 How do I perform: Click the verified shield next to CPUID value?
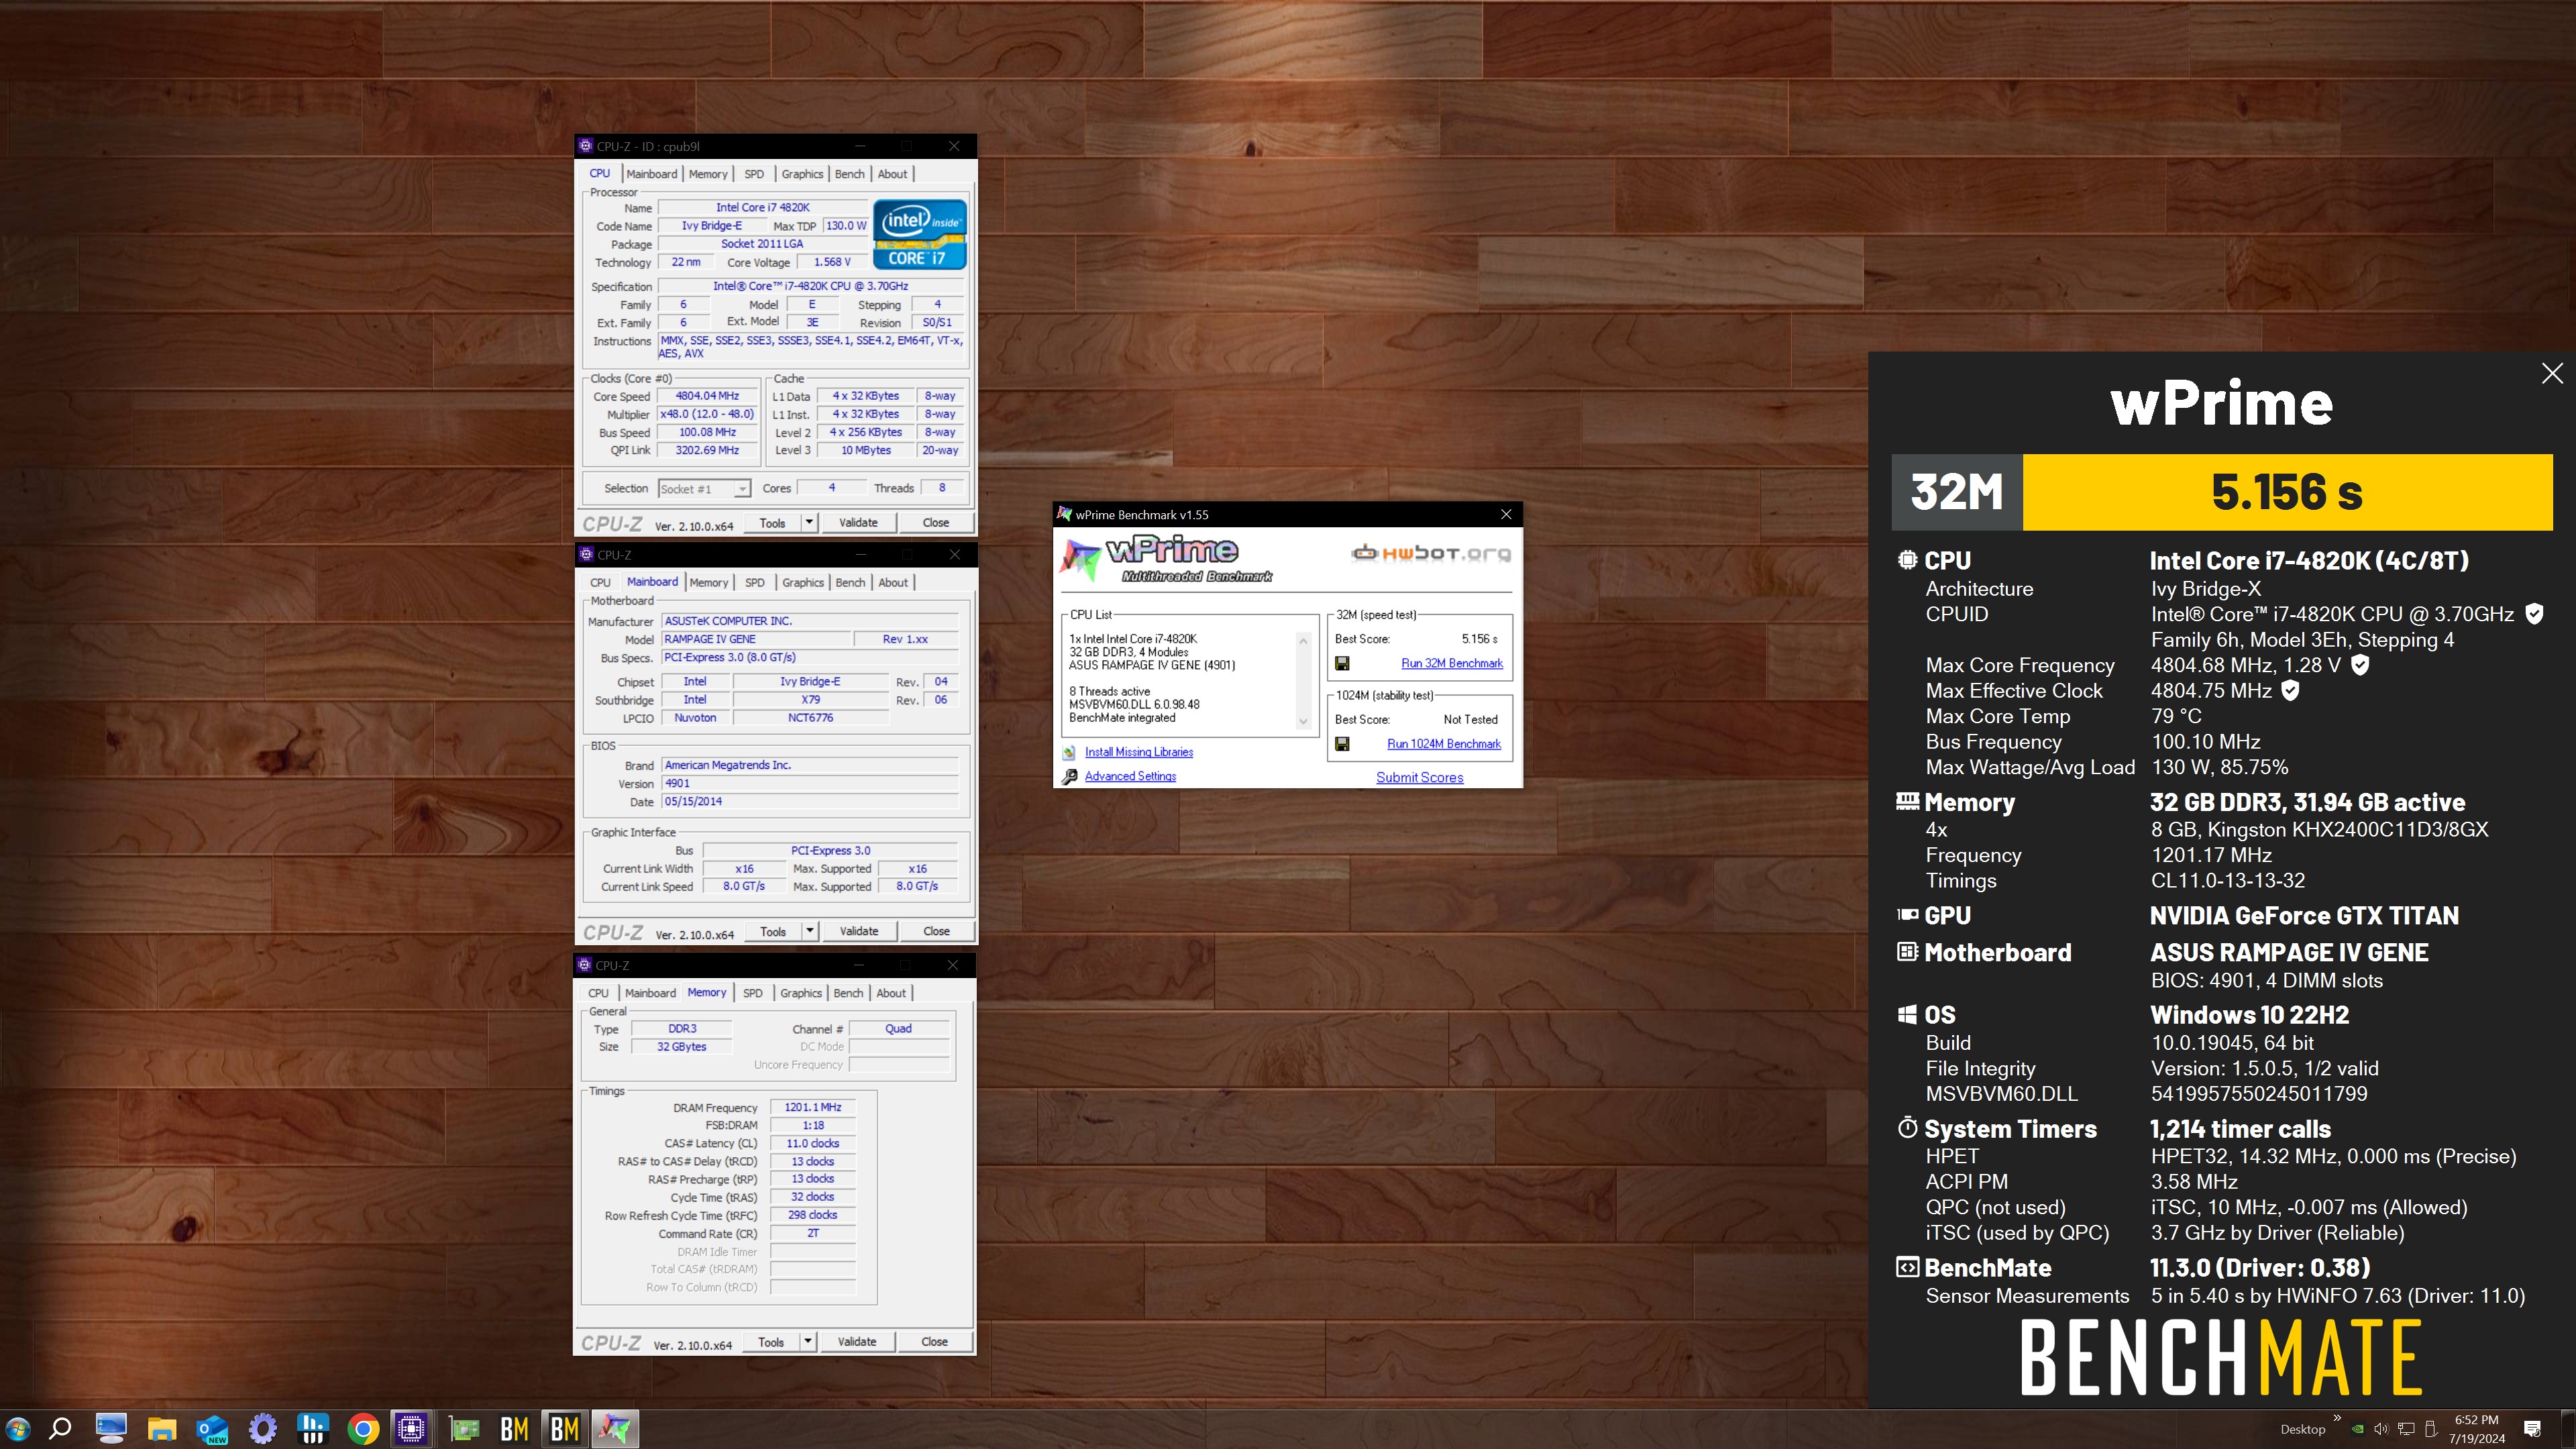(x=2534, y=614)
